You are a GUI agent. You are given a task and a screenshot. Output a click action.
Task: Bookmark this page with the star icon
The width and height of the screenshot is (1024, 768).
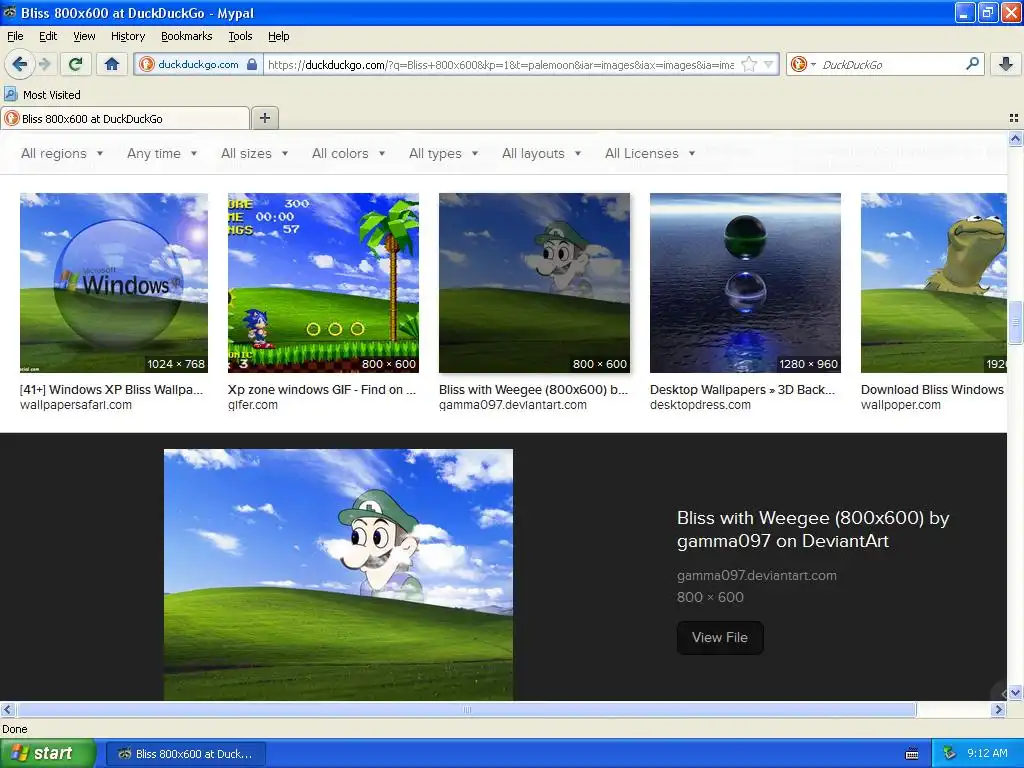click(749, 64)
